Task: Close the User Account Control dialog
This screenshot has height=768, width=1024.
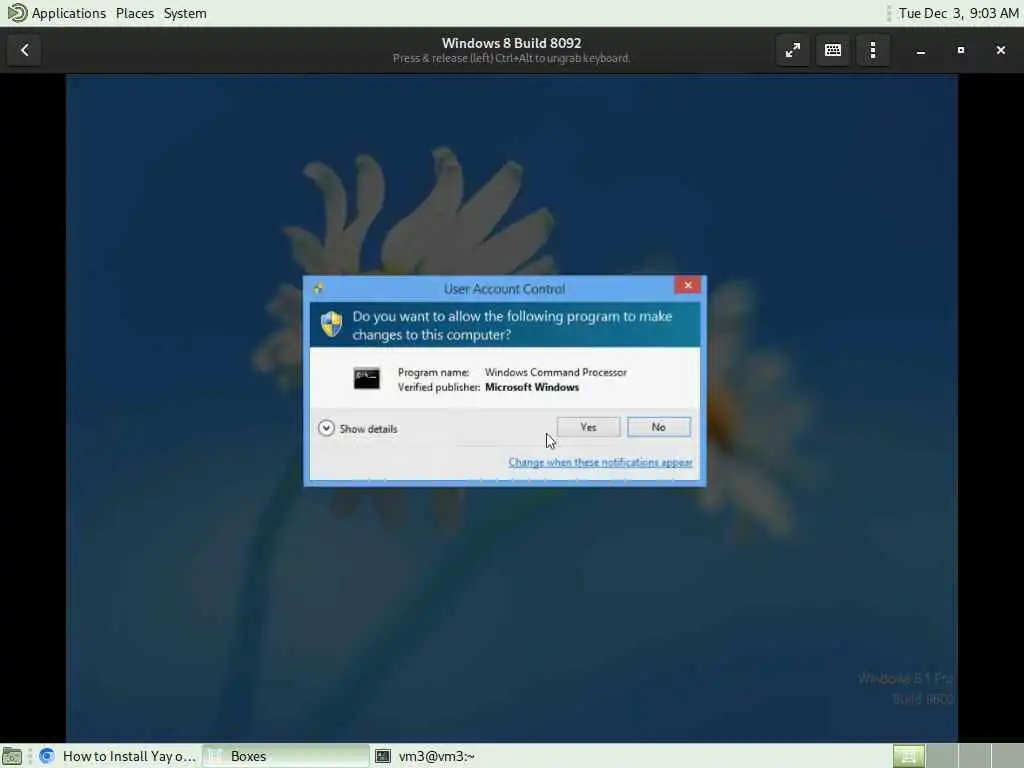Action: [x=688, y=285]
